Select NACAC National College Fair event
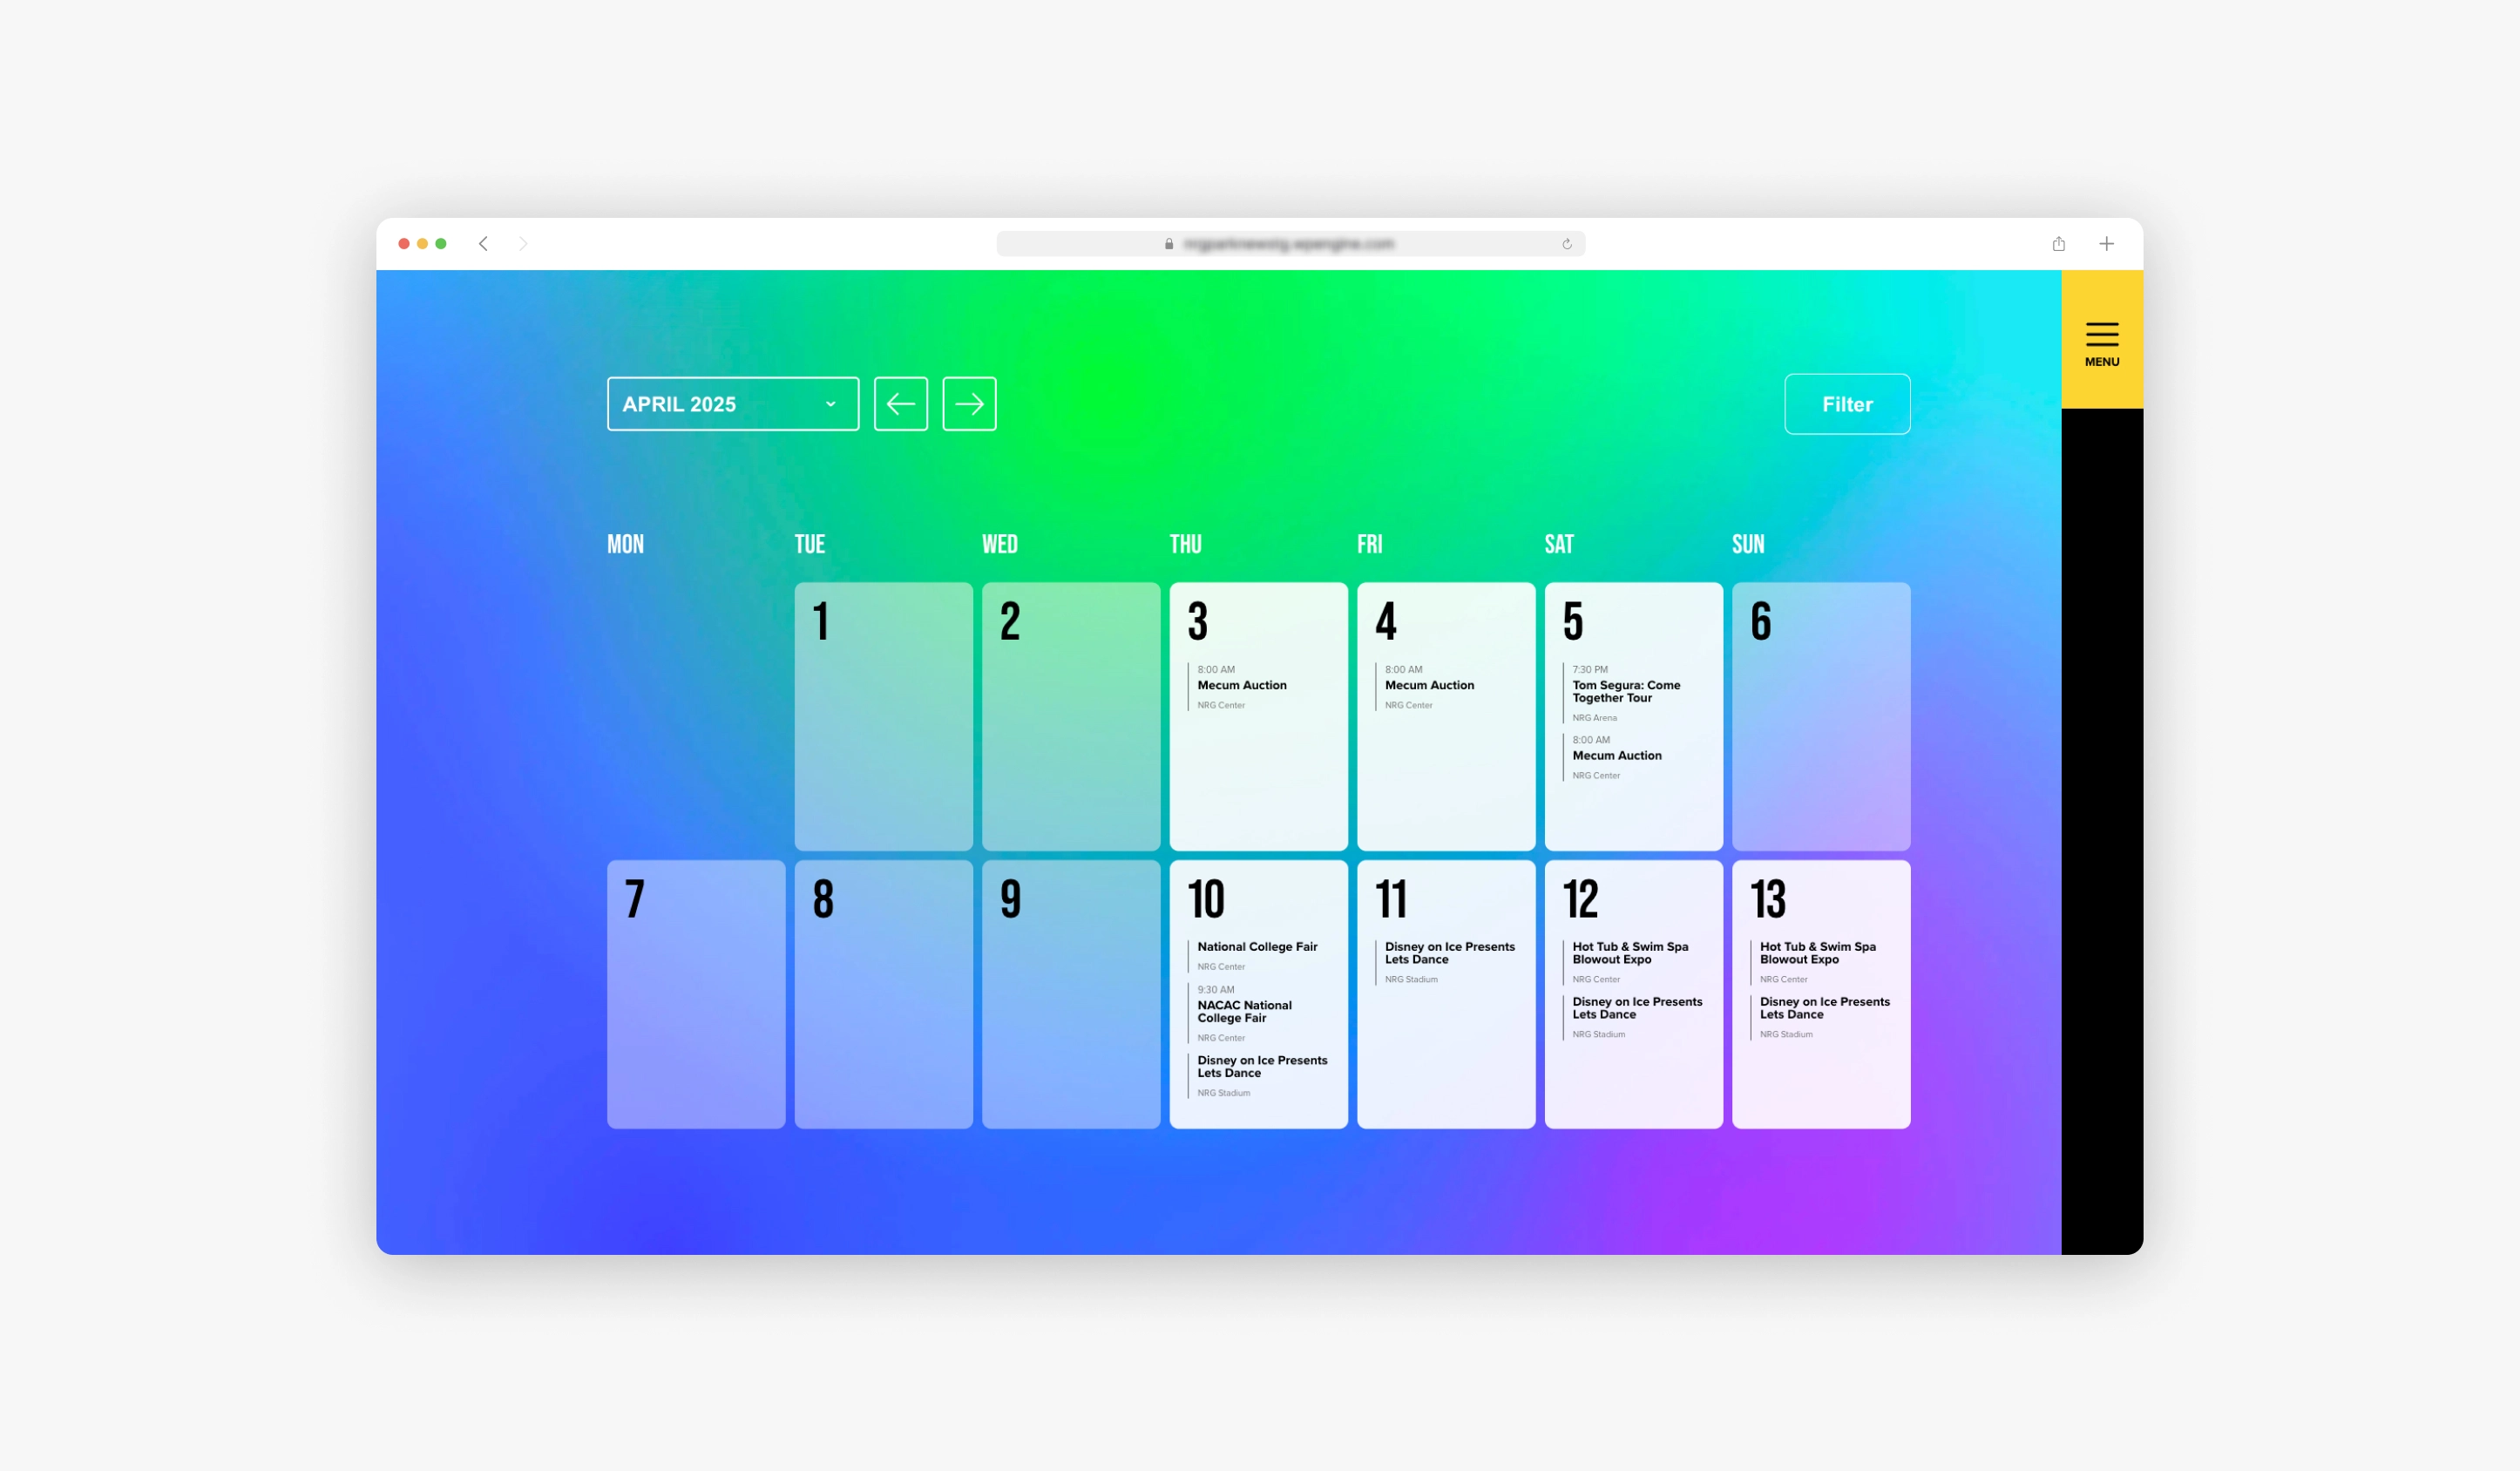2520x1471 pixels. (x=1244, y=1011)
